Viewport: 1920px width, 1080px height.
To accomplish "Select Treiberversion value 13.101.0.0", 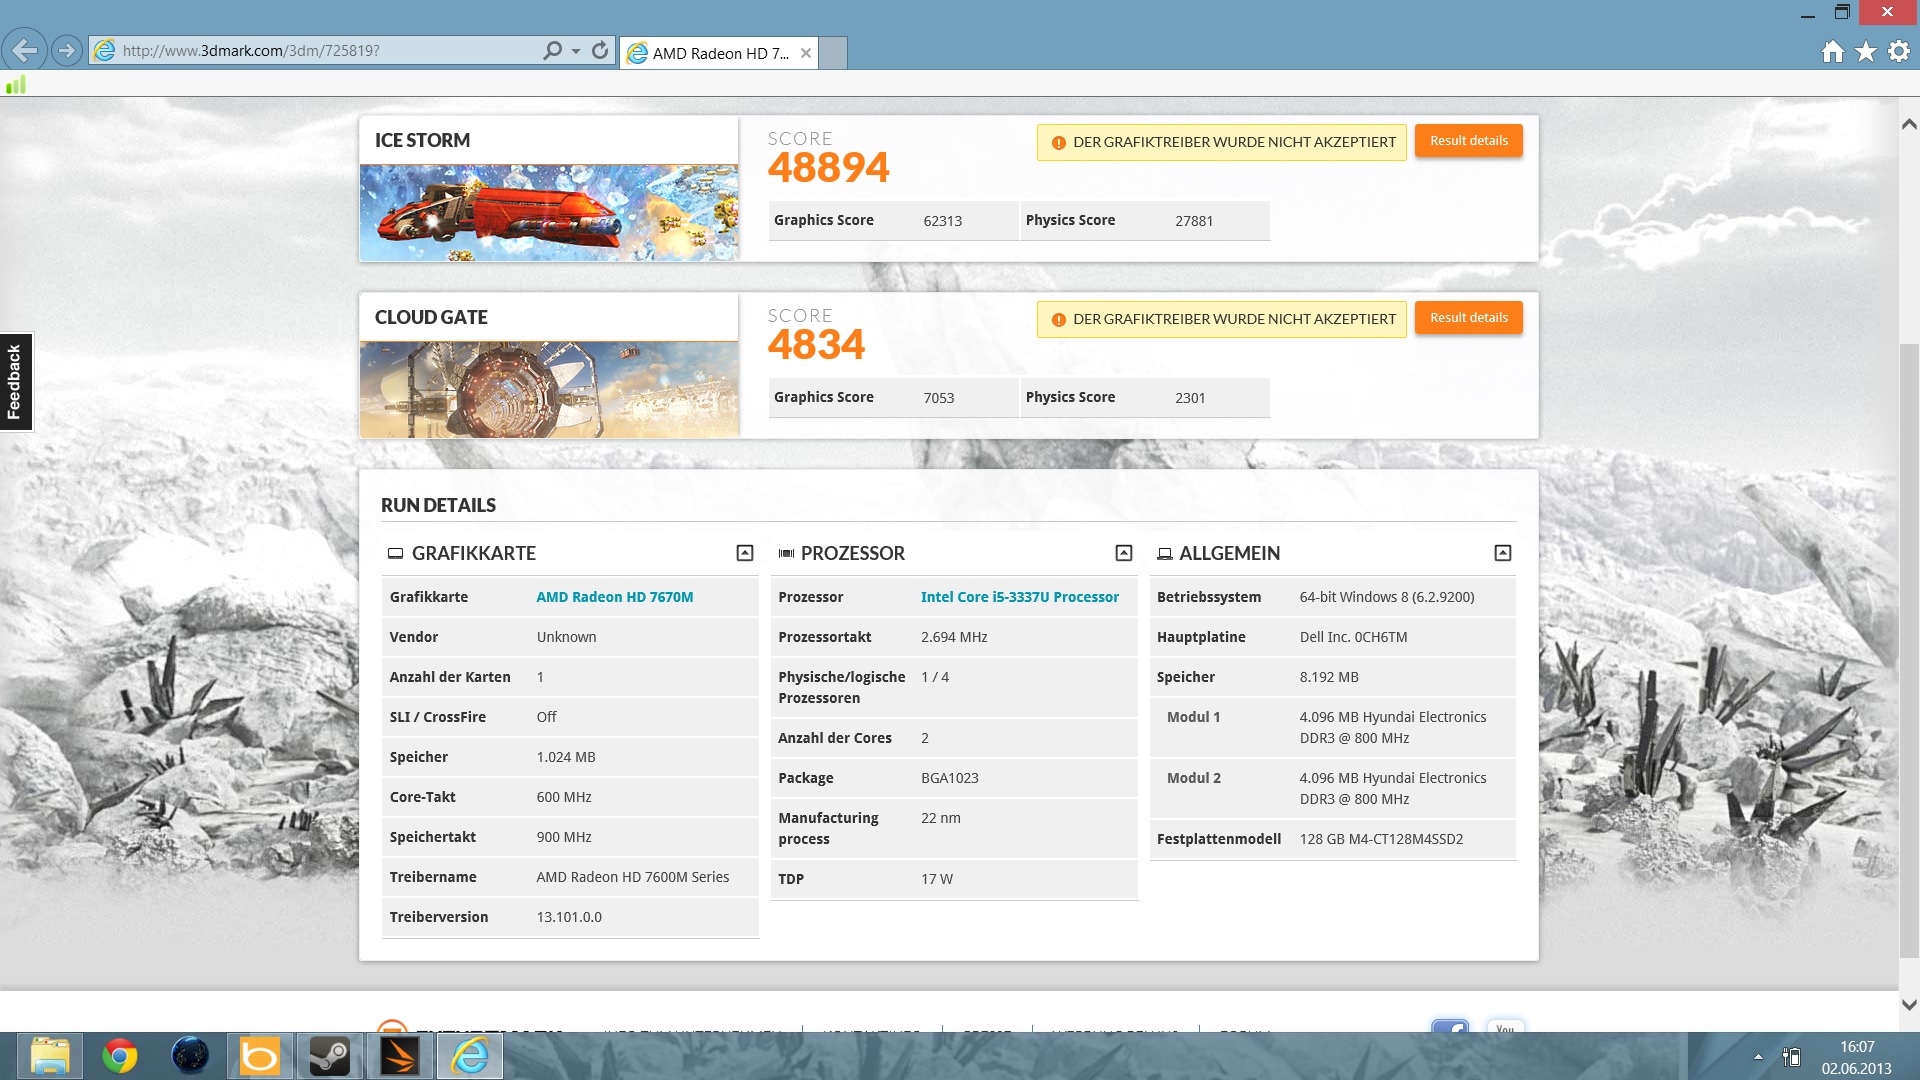I will click(x=569, y=917).
